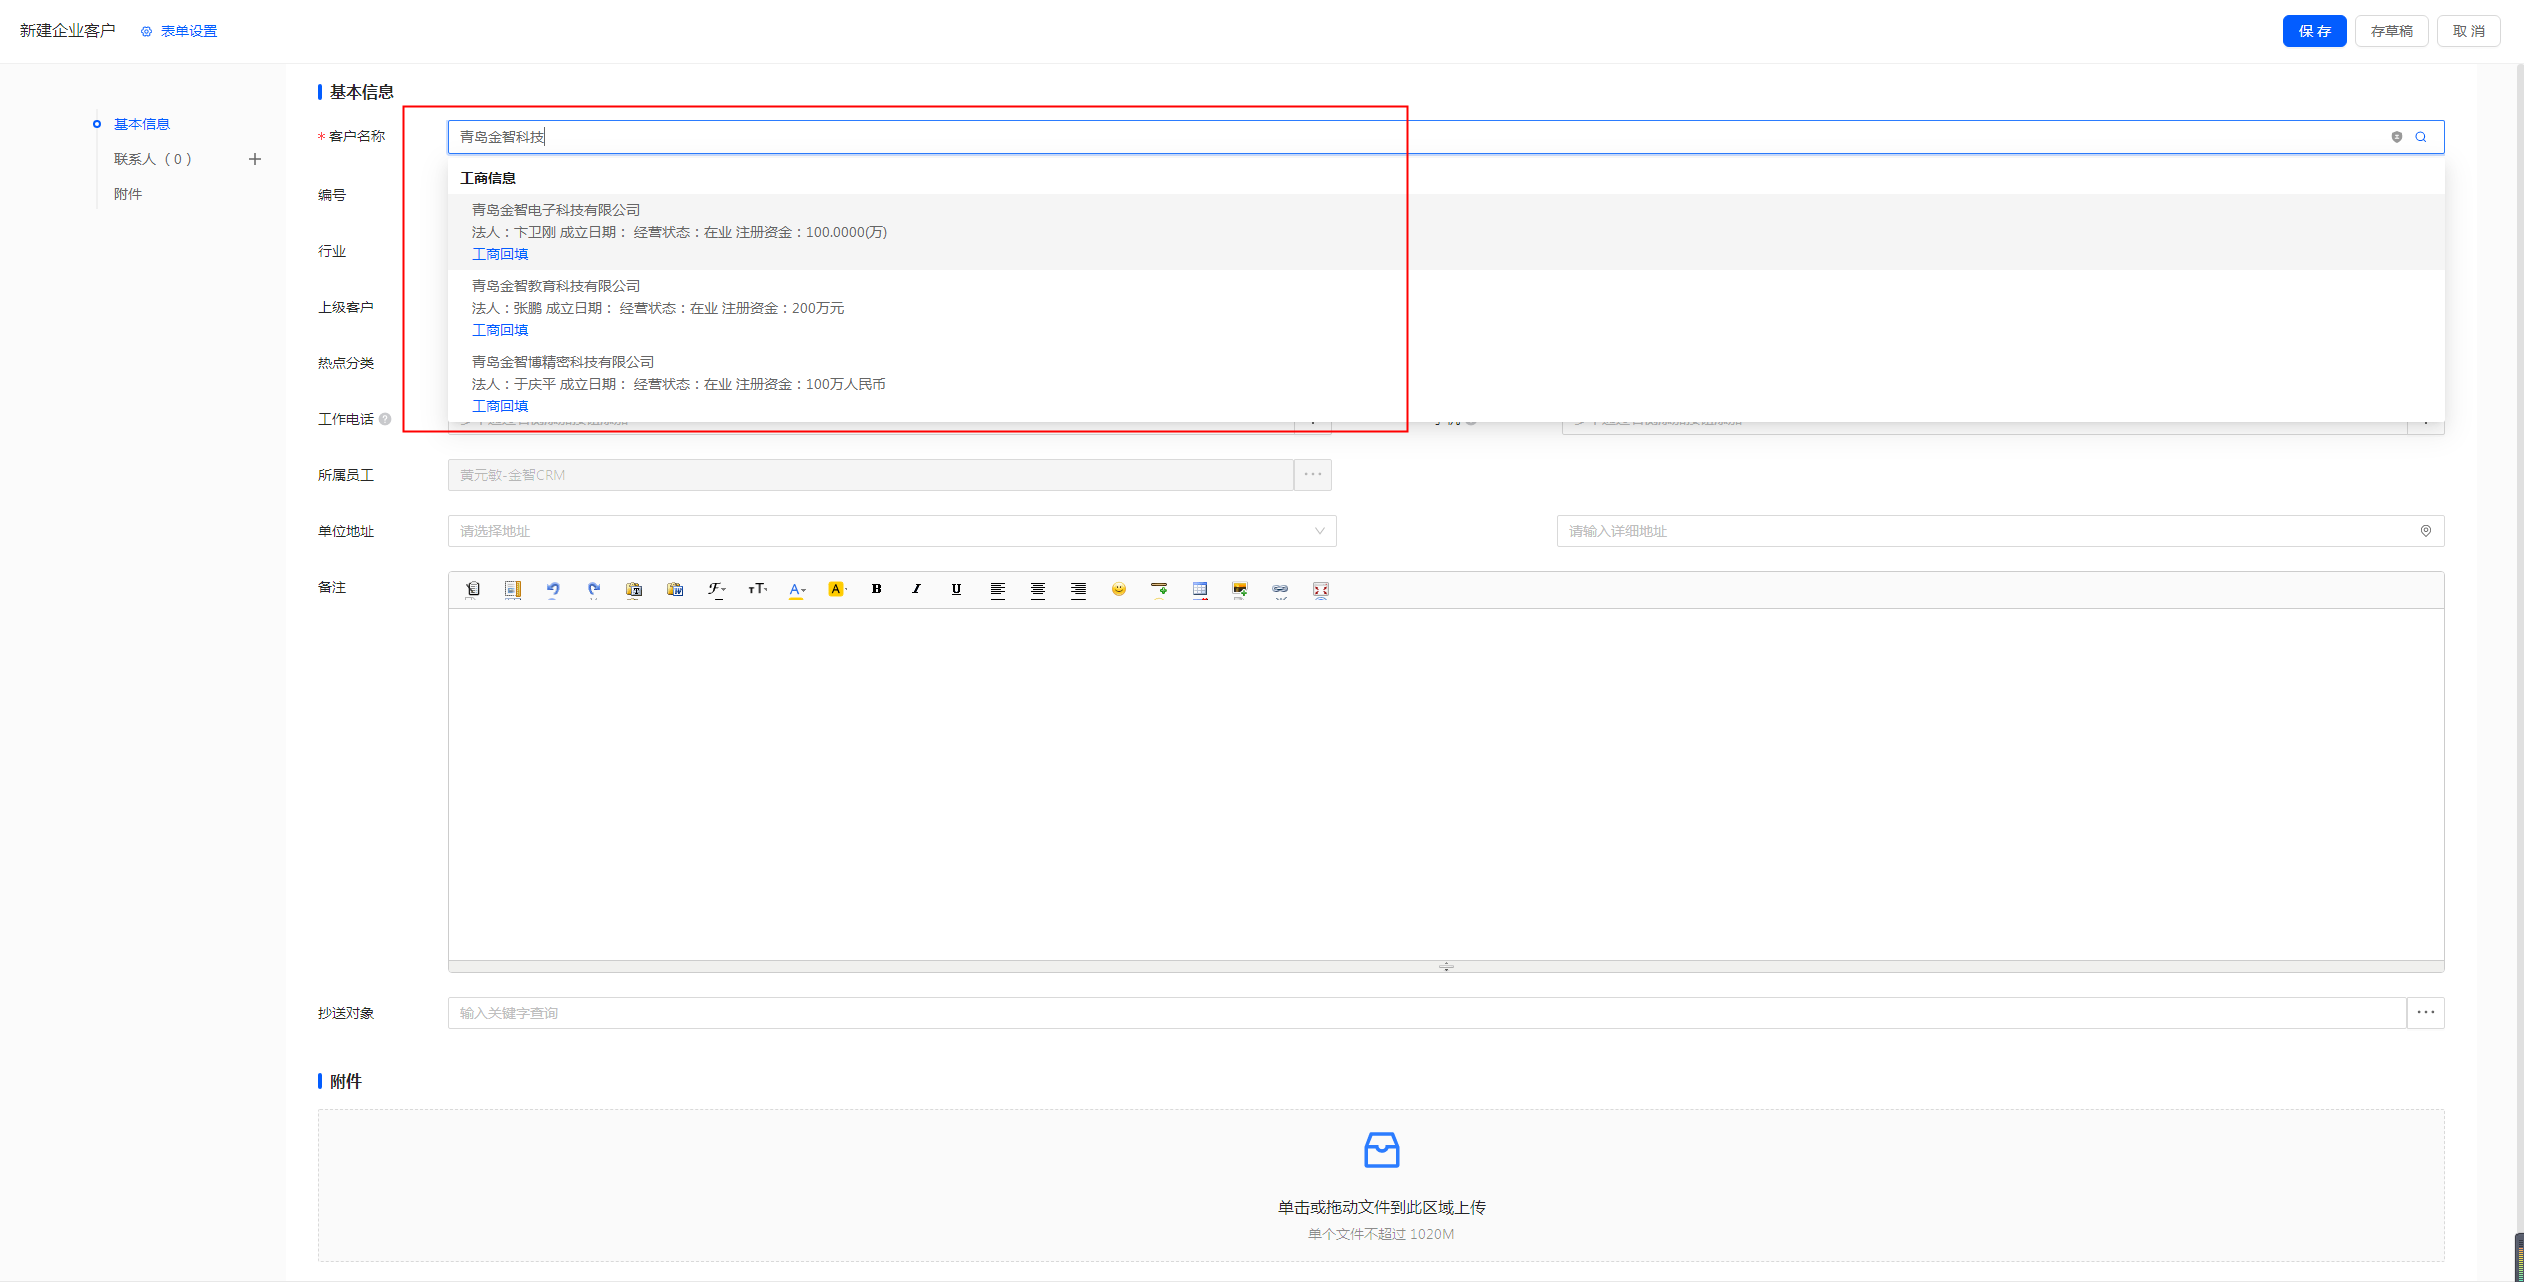
Task: Click the 所属员工 field 黄元敏-金智CRM
Action: coord(871,475)
